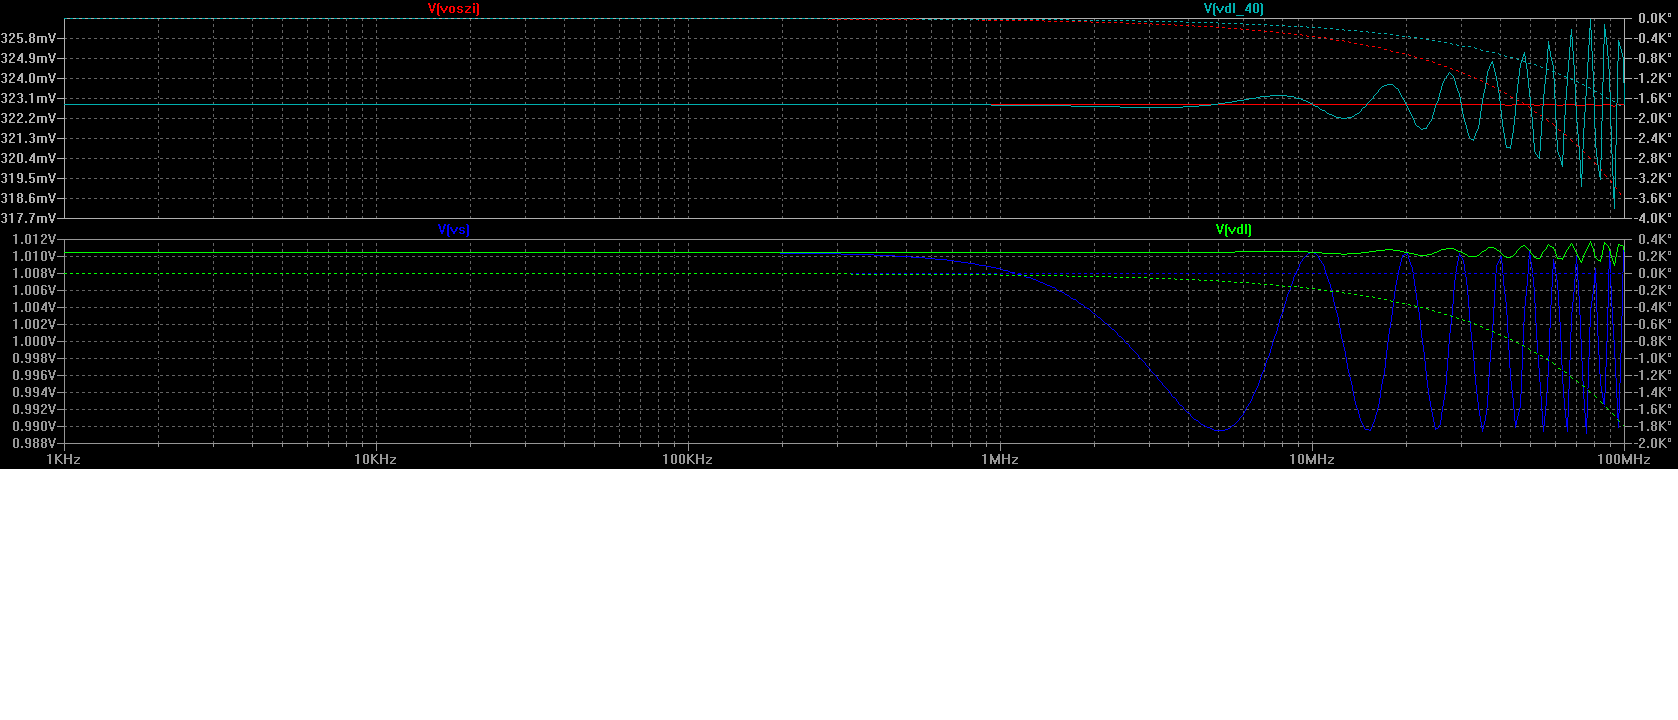Select the 324.0mV axis tick label
Screen dimensions: 1678x720
coord(28,78)
